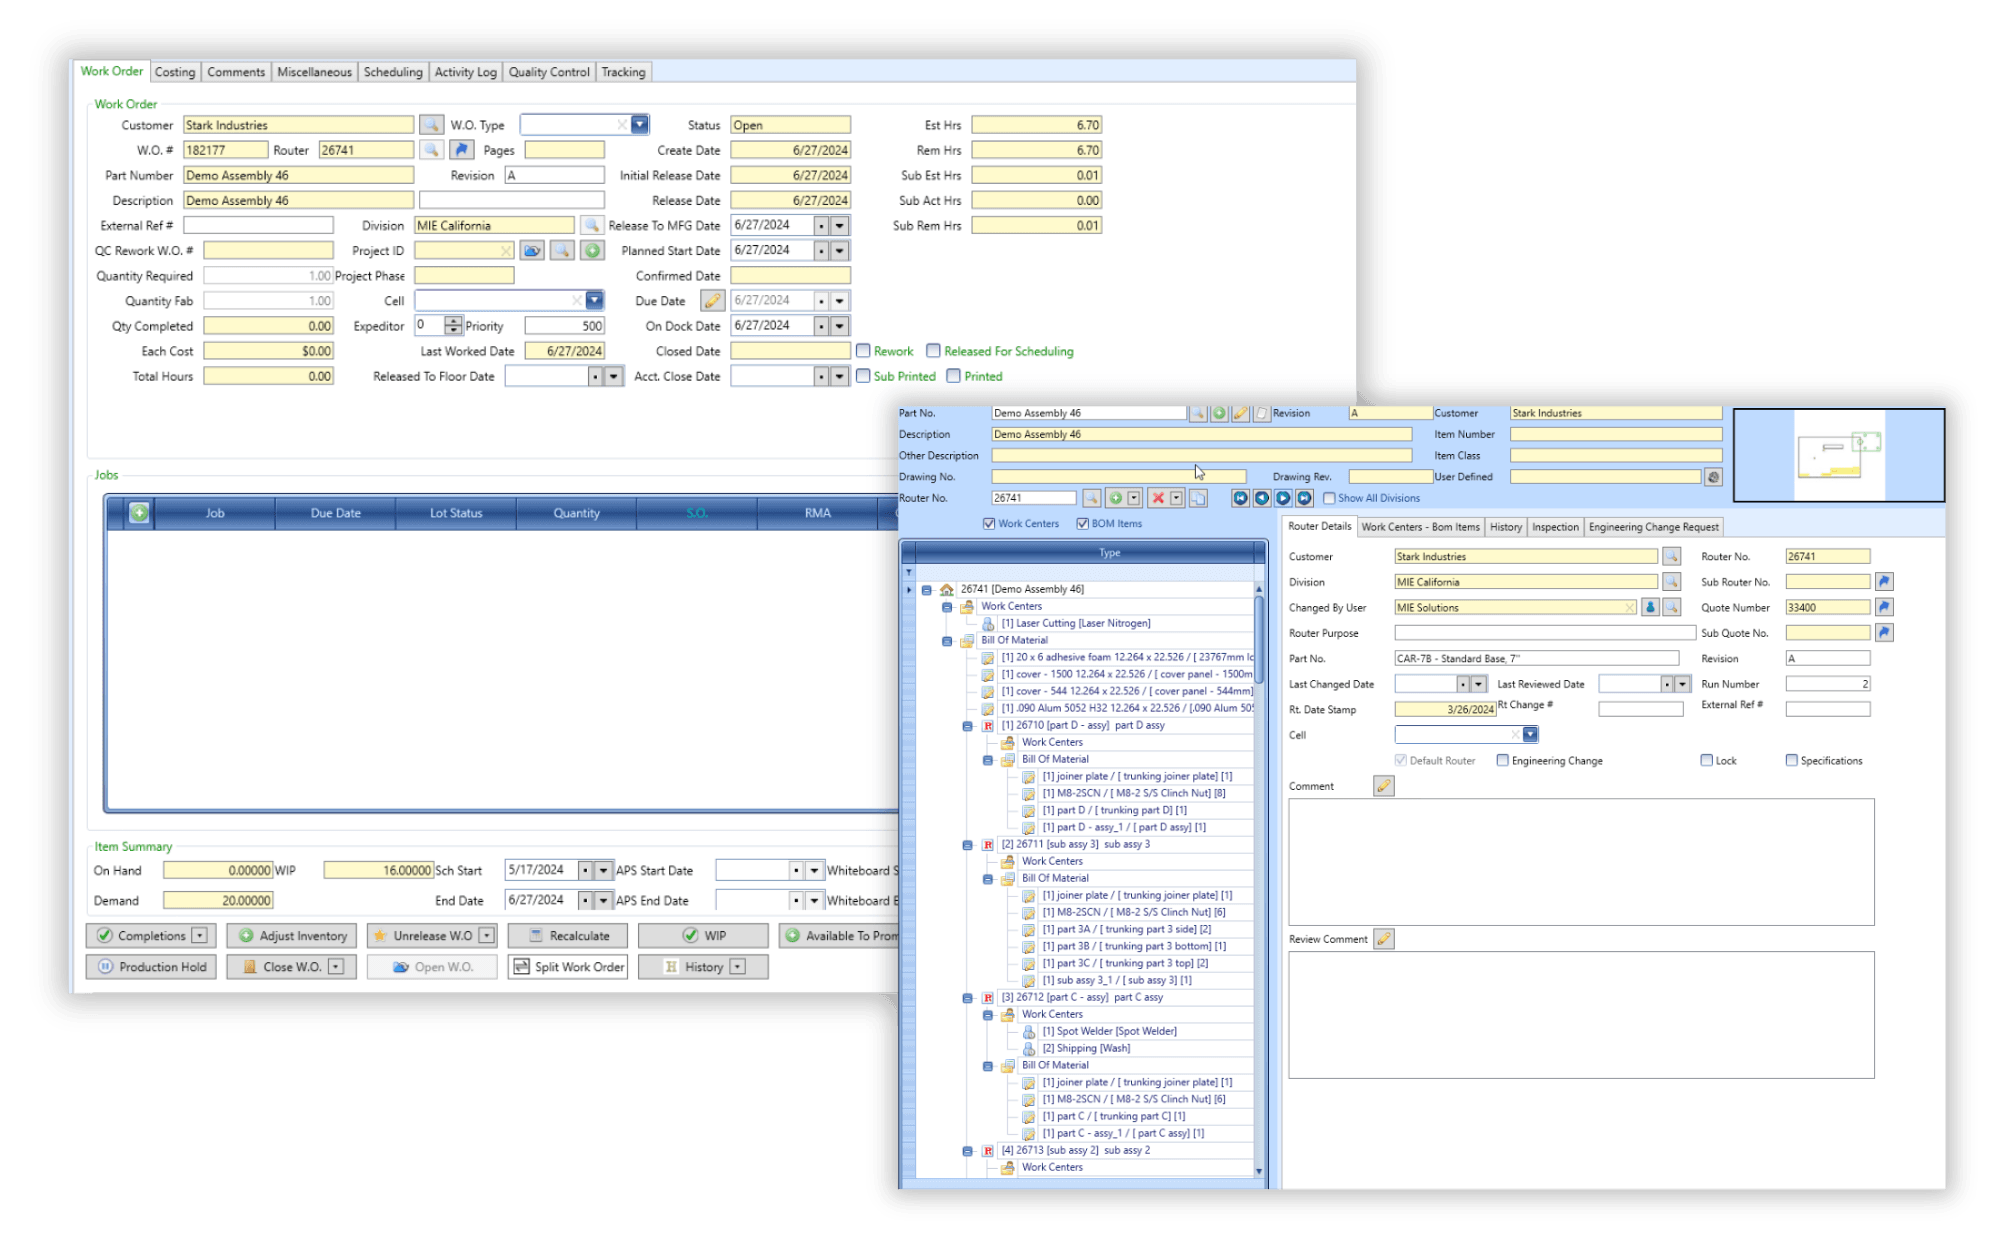Enable the Rework checkbox
The width and height of the screenshot is (2000, 1233).
pos(863,351)
